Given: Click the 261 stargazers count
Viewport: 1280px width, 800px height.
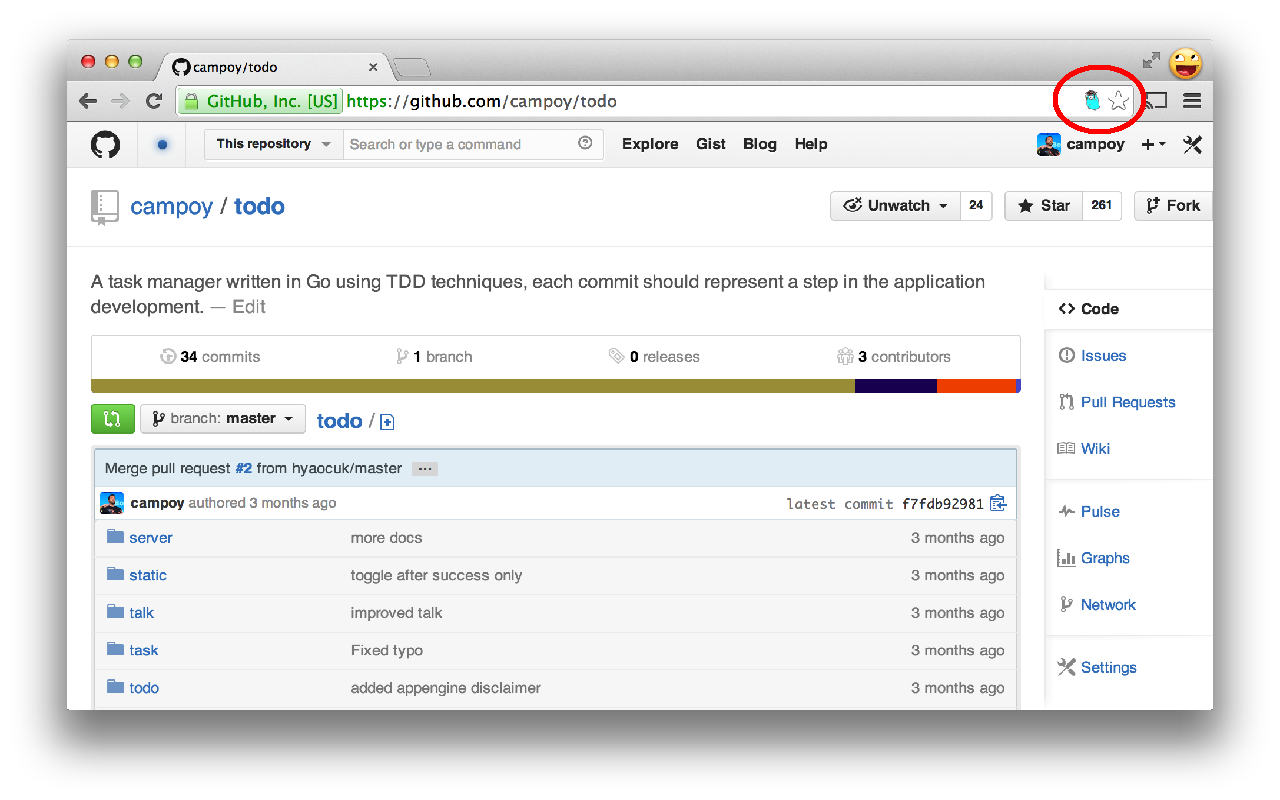Looking at the screenshot, I should coord(1102,206).
